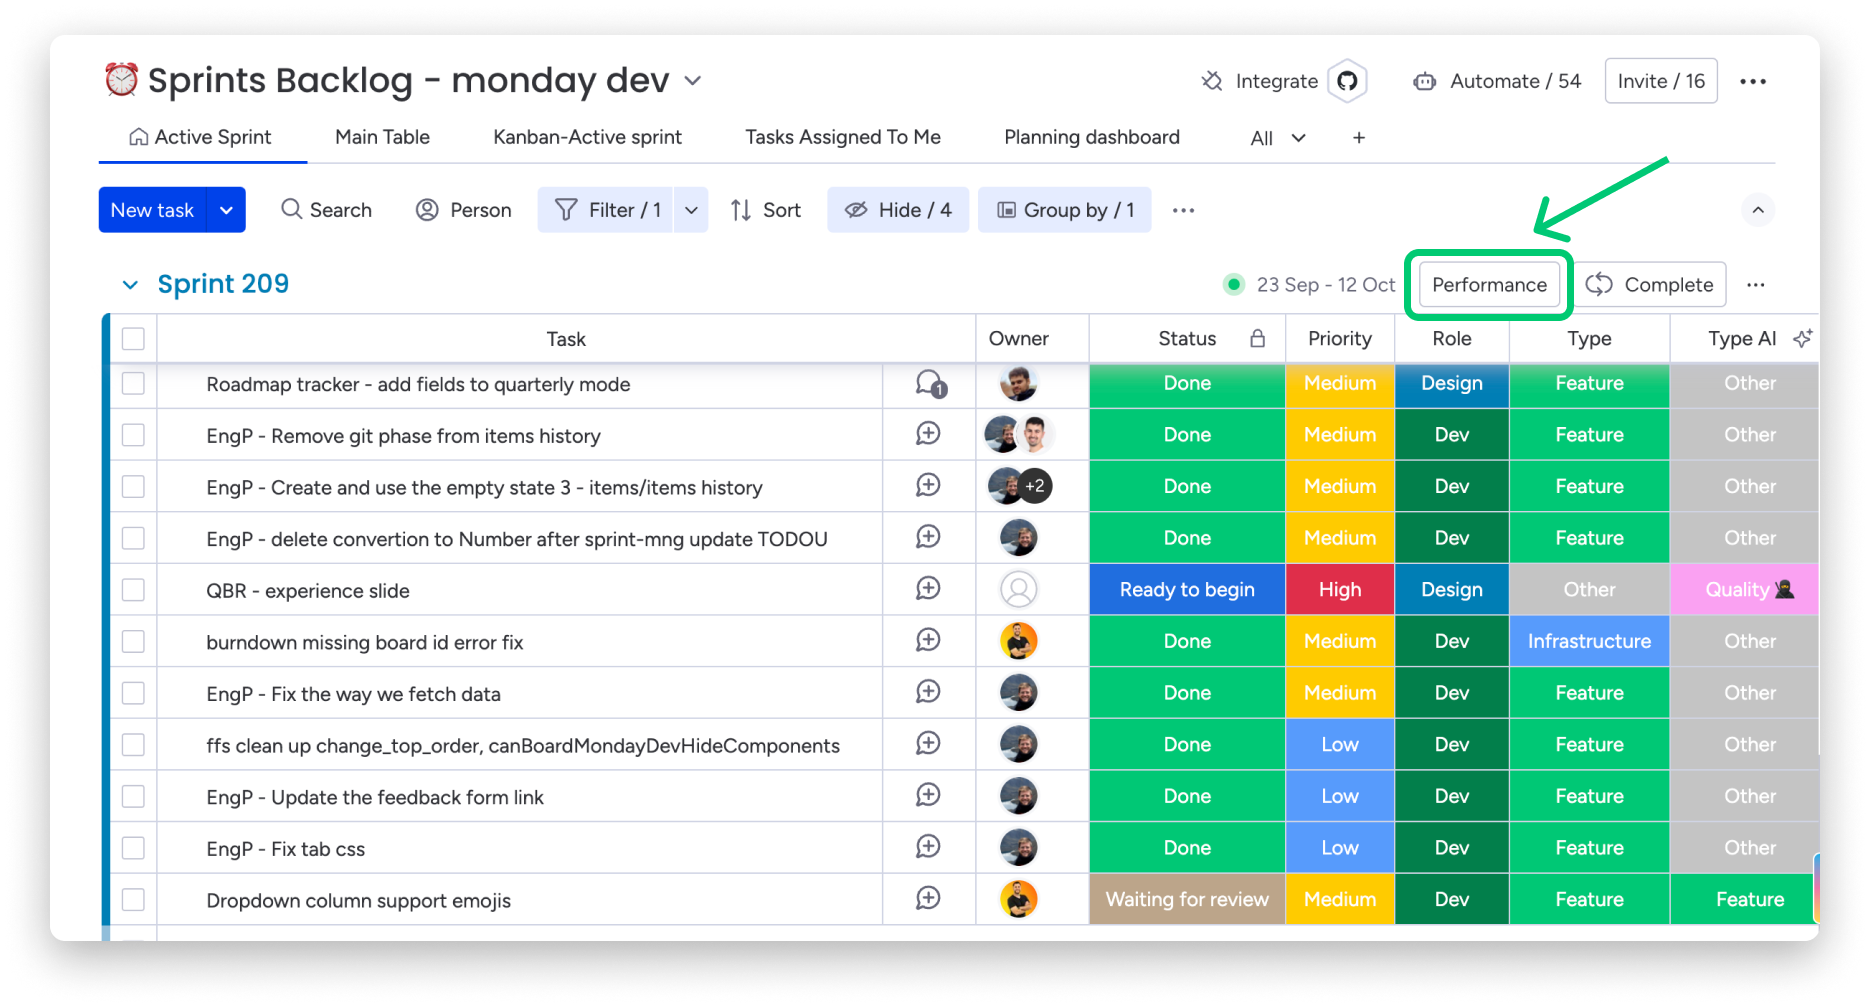Check the empty state 3 task checkbox
This screenshot has width=1870, height=1006.
click(133, 487)
